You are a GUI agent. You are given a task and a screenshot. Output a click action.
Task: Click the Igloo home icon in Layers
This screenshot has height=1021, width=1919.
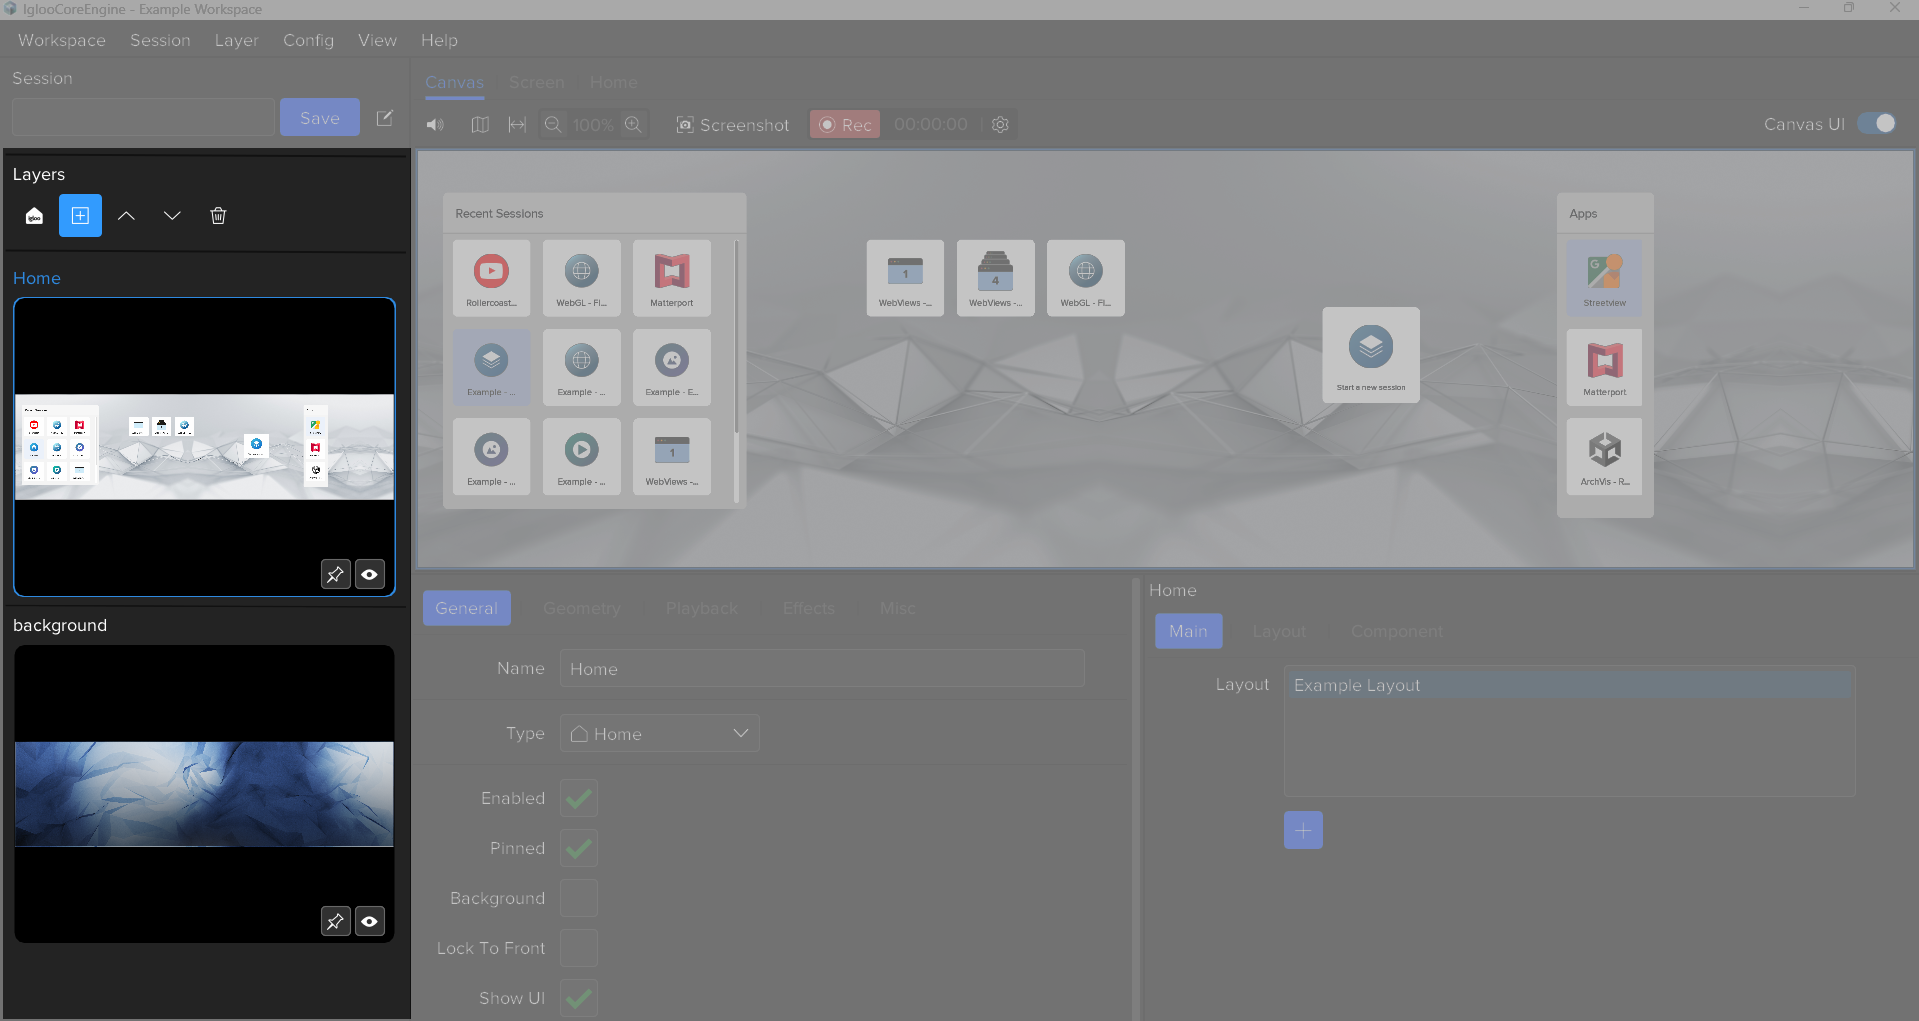coord(34,216)
